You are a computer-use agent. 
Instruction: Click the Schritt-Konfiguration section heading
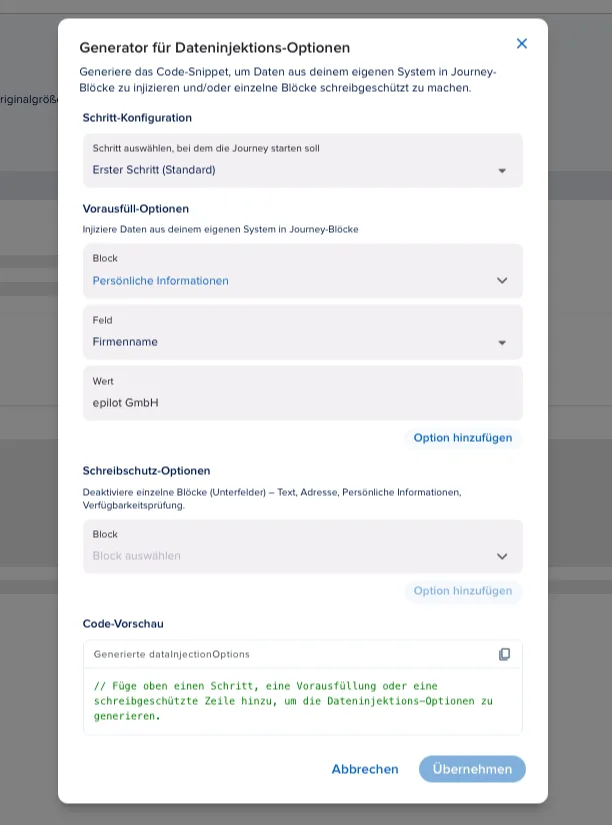pos(137,117)
